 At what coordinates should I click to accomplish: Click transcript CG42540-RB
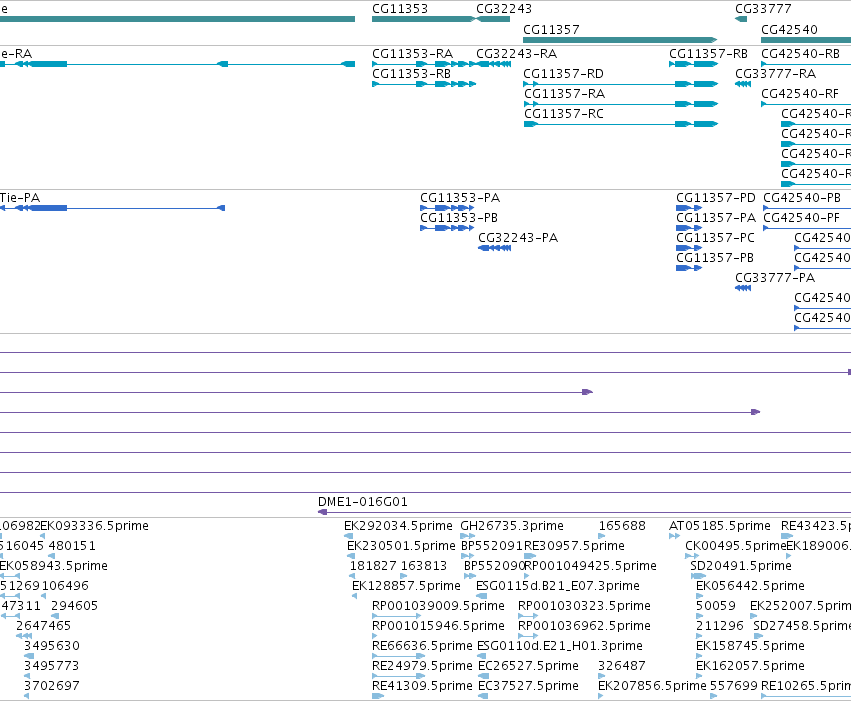tap(801, 54)
